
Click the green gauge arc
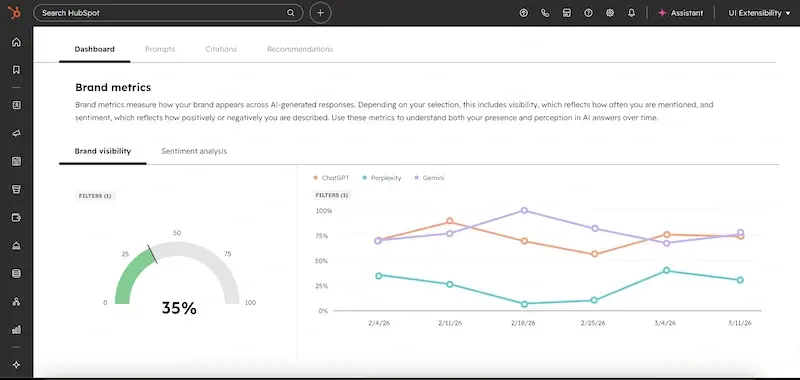pyautogui.click(x=131, y=275)
